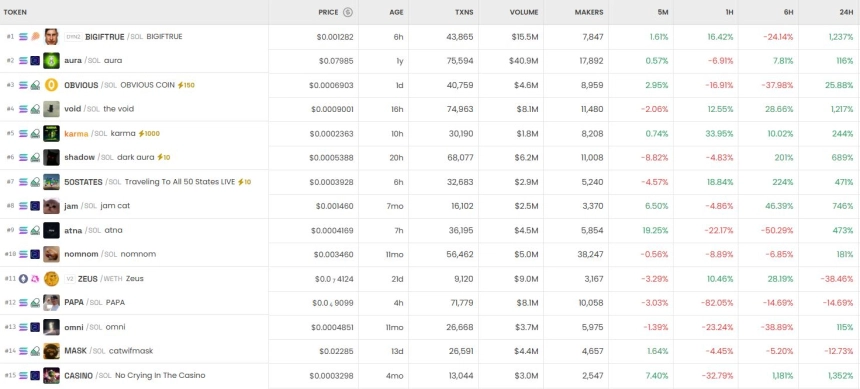
Task: Sort table by the VOLUME column header
Action: [524, 12]
